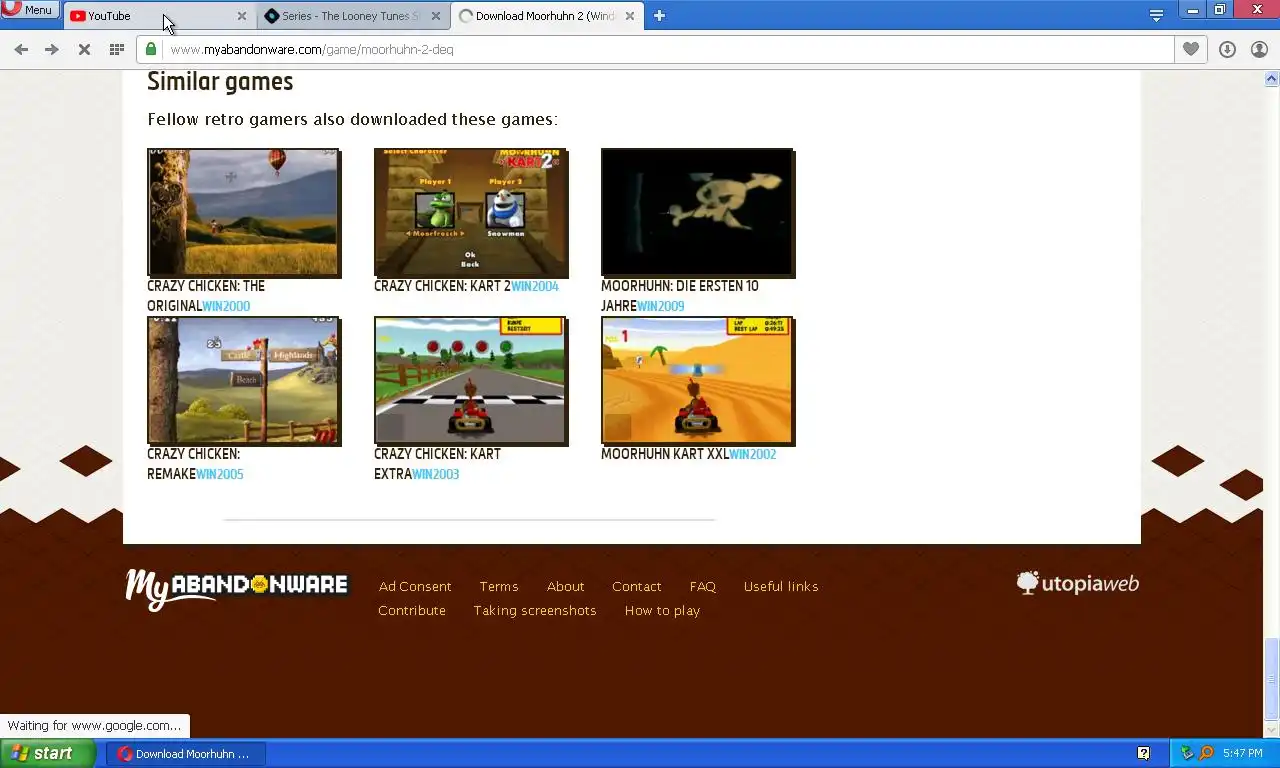The width and height of the screenshot is (1280, 768).
Task: Click the Crazy Chicken: Kart 2 title link
Action: [x=442, y=286]
